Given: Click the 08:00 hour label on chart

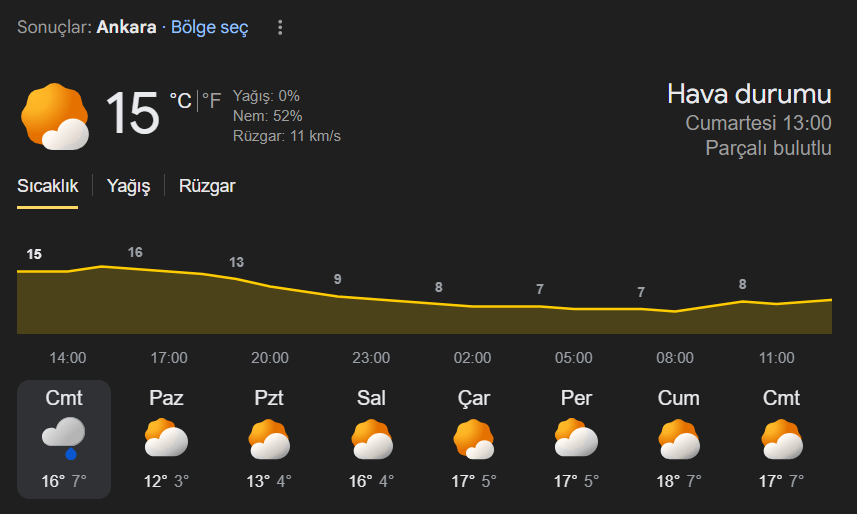Looking at the screenshot, I should (x=675, y=358).
